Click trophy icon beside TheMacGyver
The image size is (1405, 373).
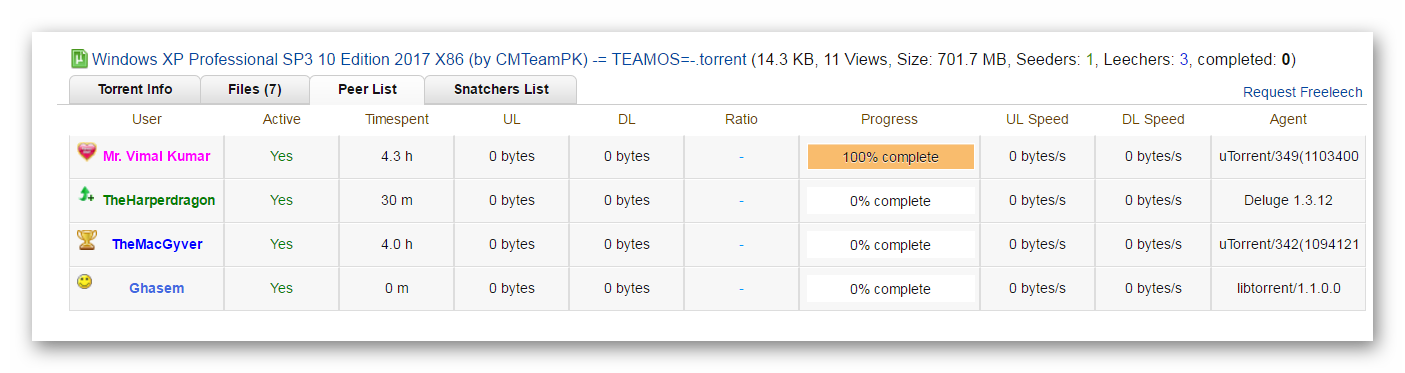(87, 239)
